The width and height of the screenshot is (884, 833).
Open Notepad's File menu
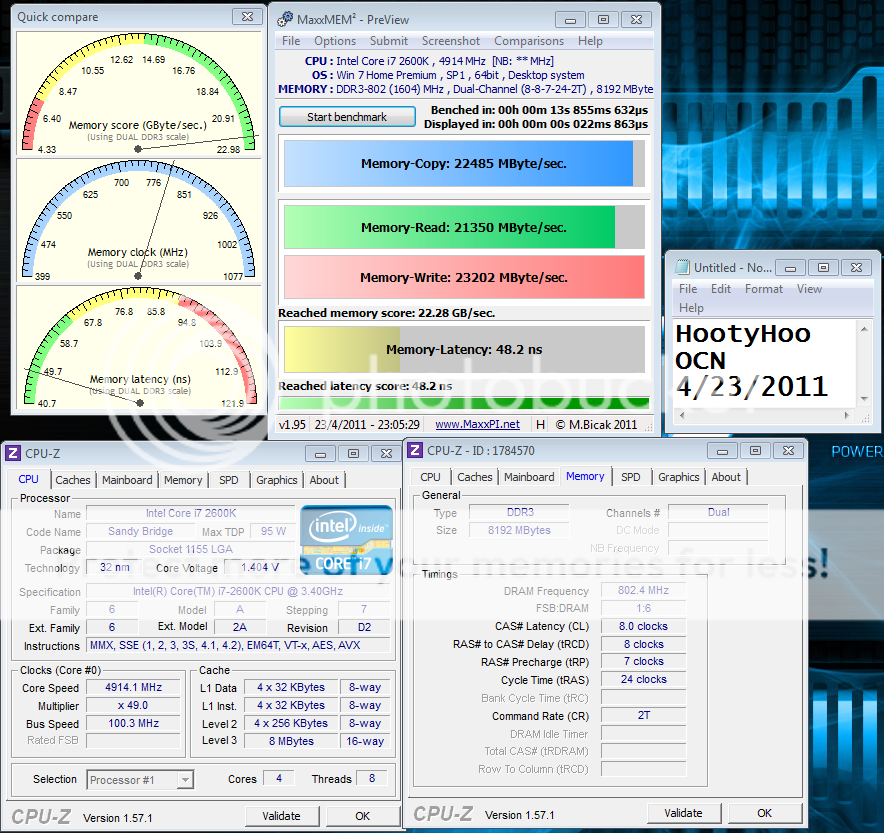(688, 289)
